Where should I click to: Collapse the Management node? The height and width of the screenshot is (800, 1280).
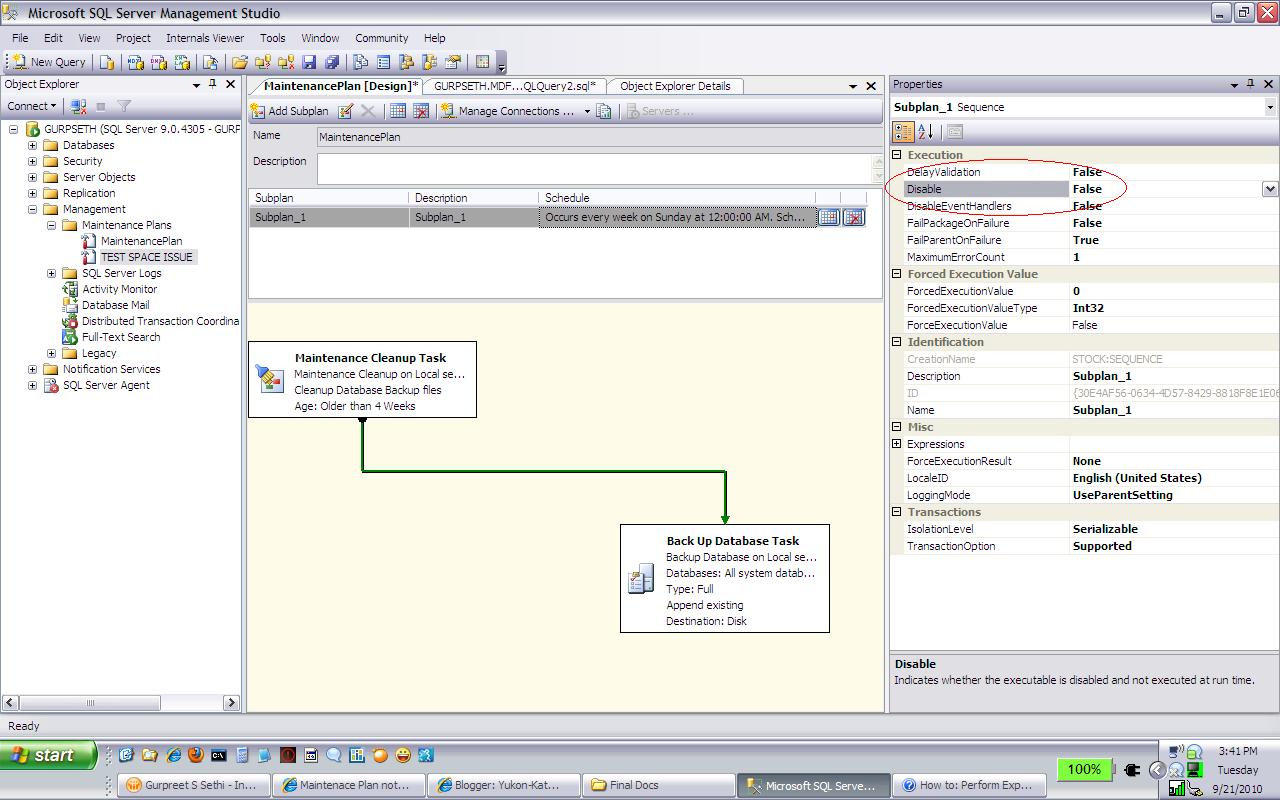(32, 209)
